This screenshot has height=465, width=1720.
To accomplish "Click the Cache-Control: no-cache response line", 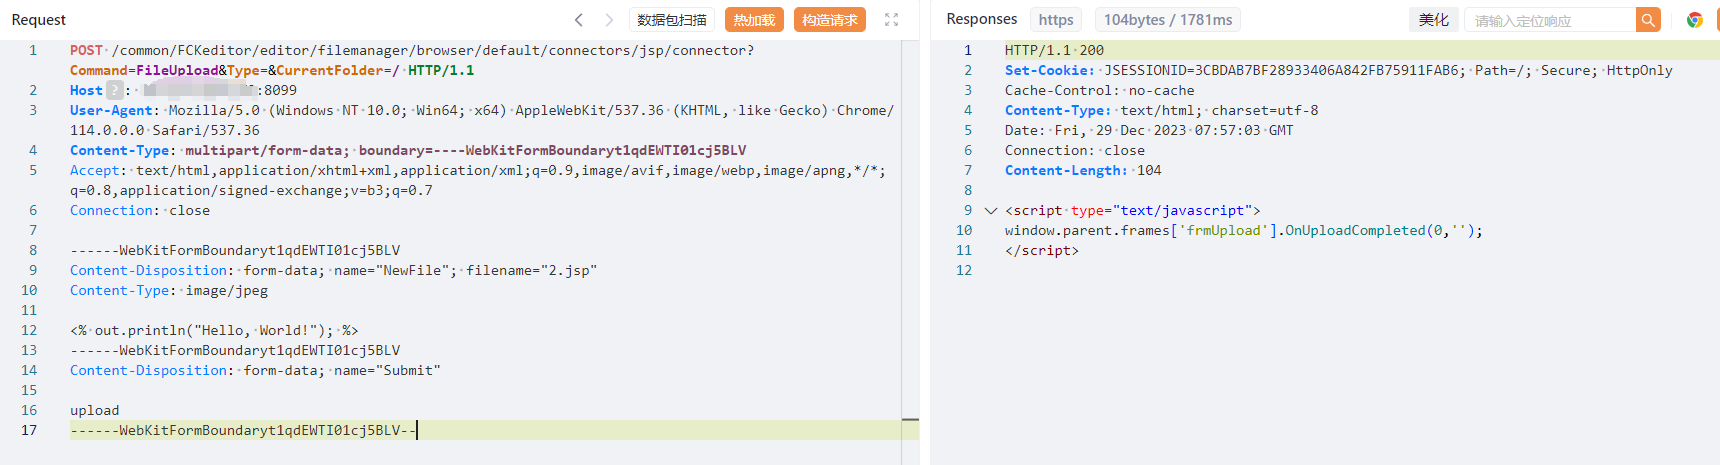I will (1100, 90).
